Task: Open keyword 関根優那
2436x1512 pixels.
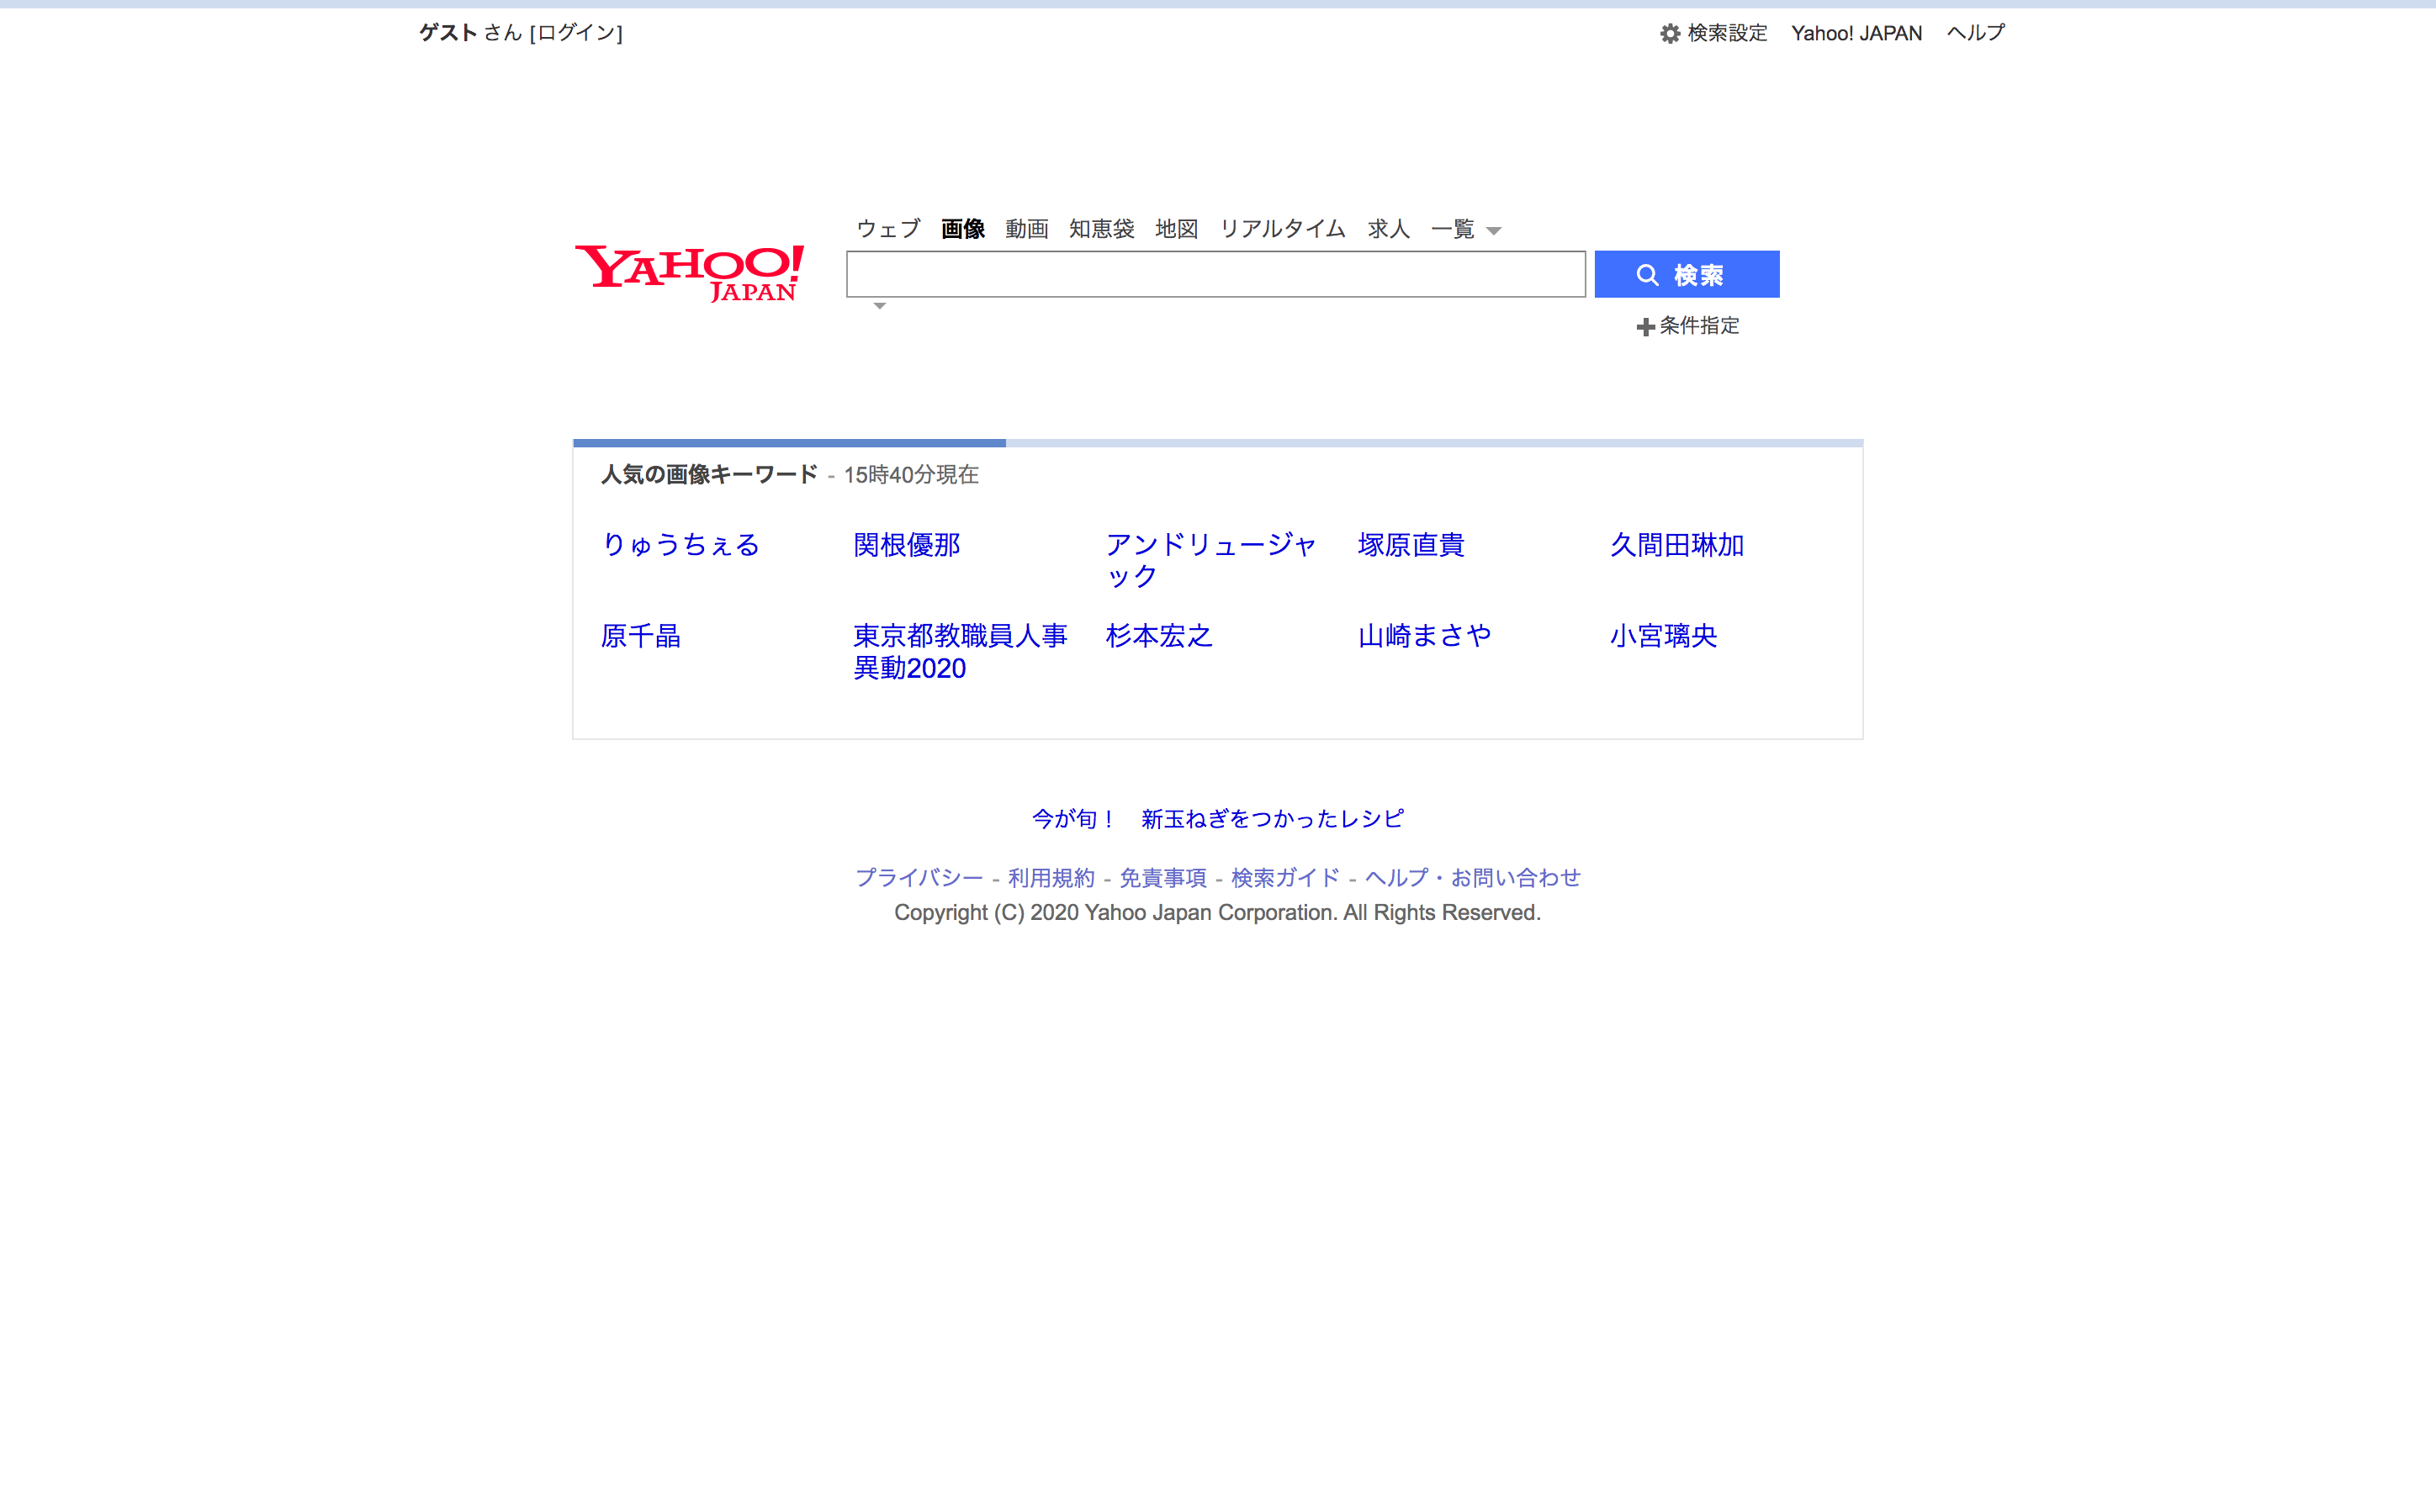Action: click(906, 545)
